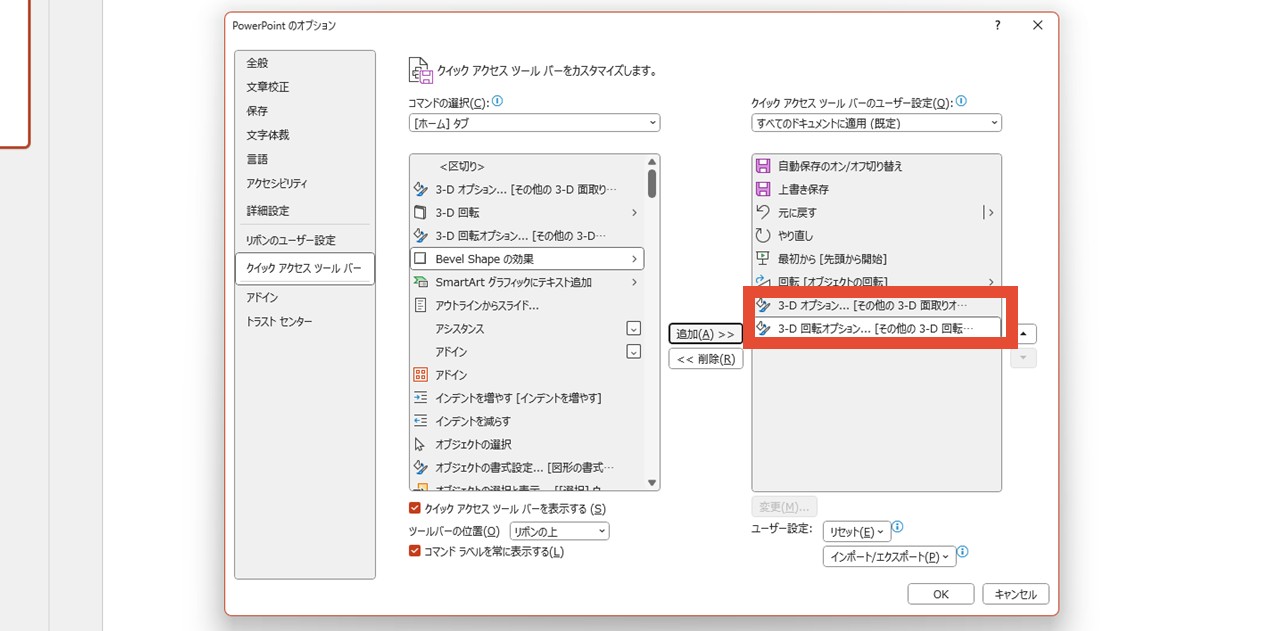This screenshot has width=1280, height=631.
Task: Click the 回転 [オブジェクトの回転] icon in right list
Action: point(763,281)
